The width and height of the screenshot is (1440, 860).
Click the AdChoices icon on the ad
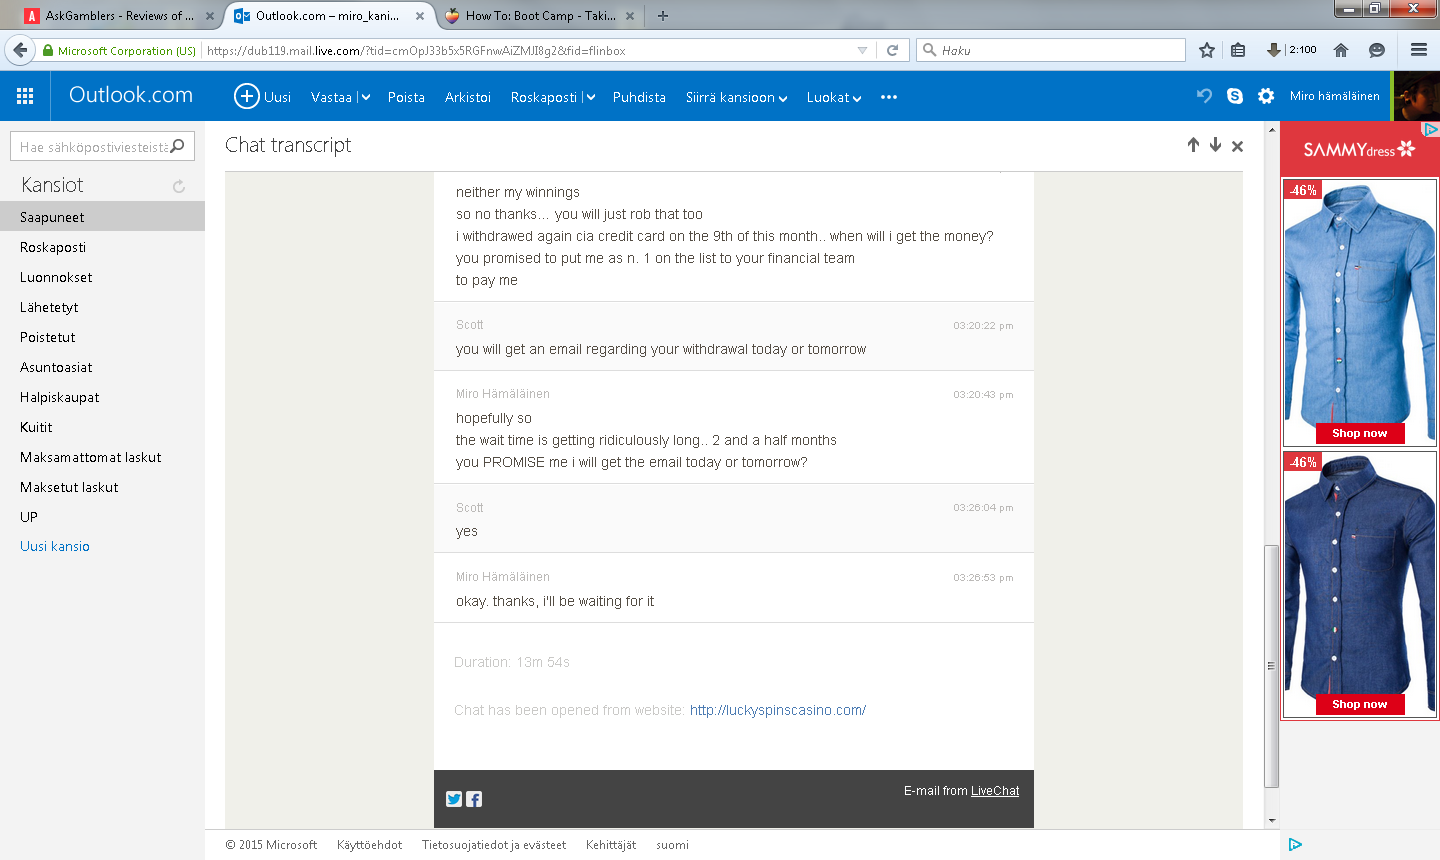[1431, 129]
